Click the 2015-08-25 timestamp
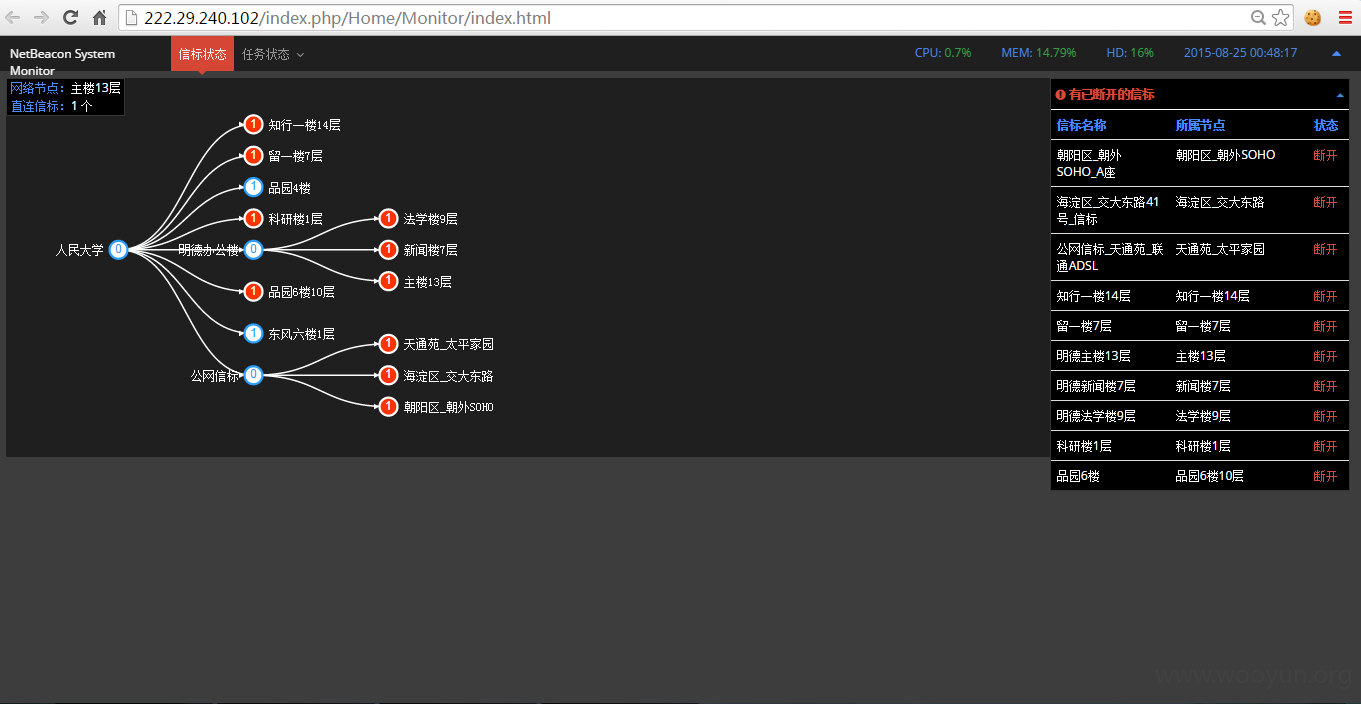Viewport: 1361px width, 704px height. click(1241, 53)
